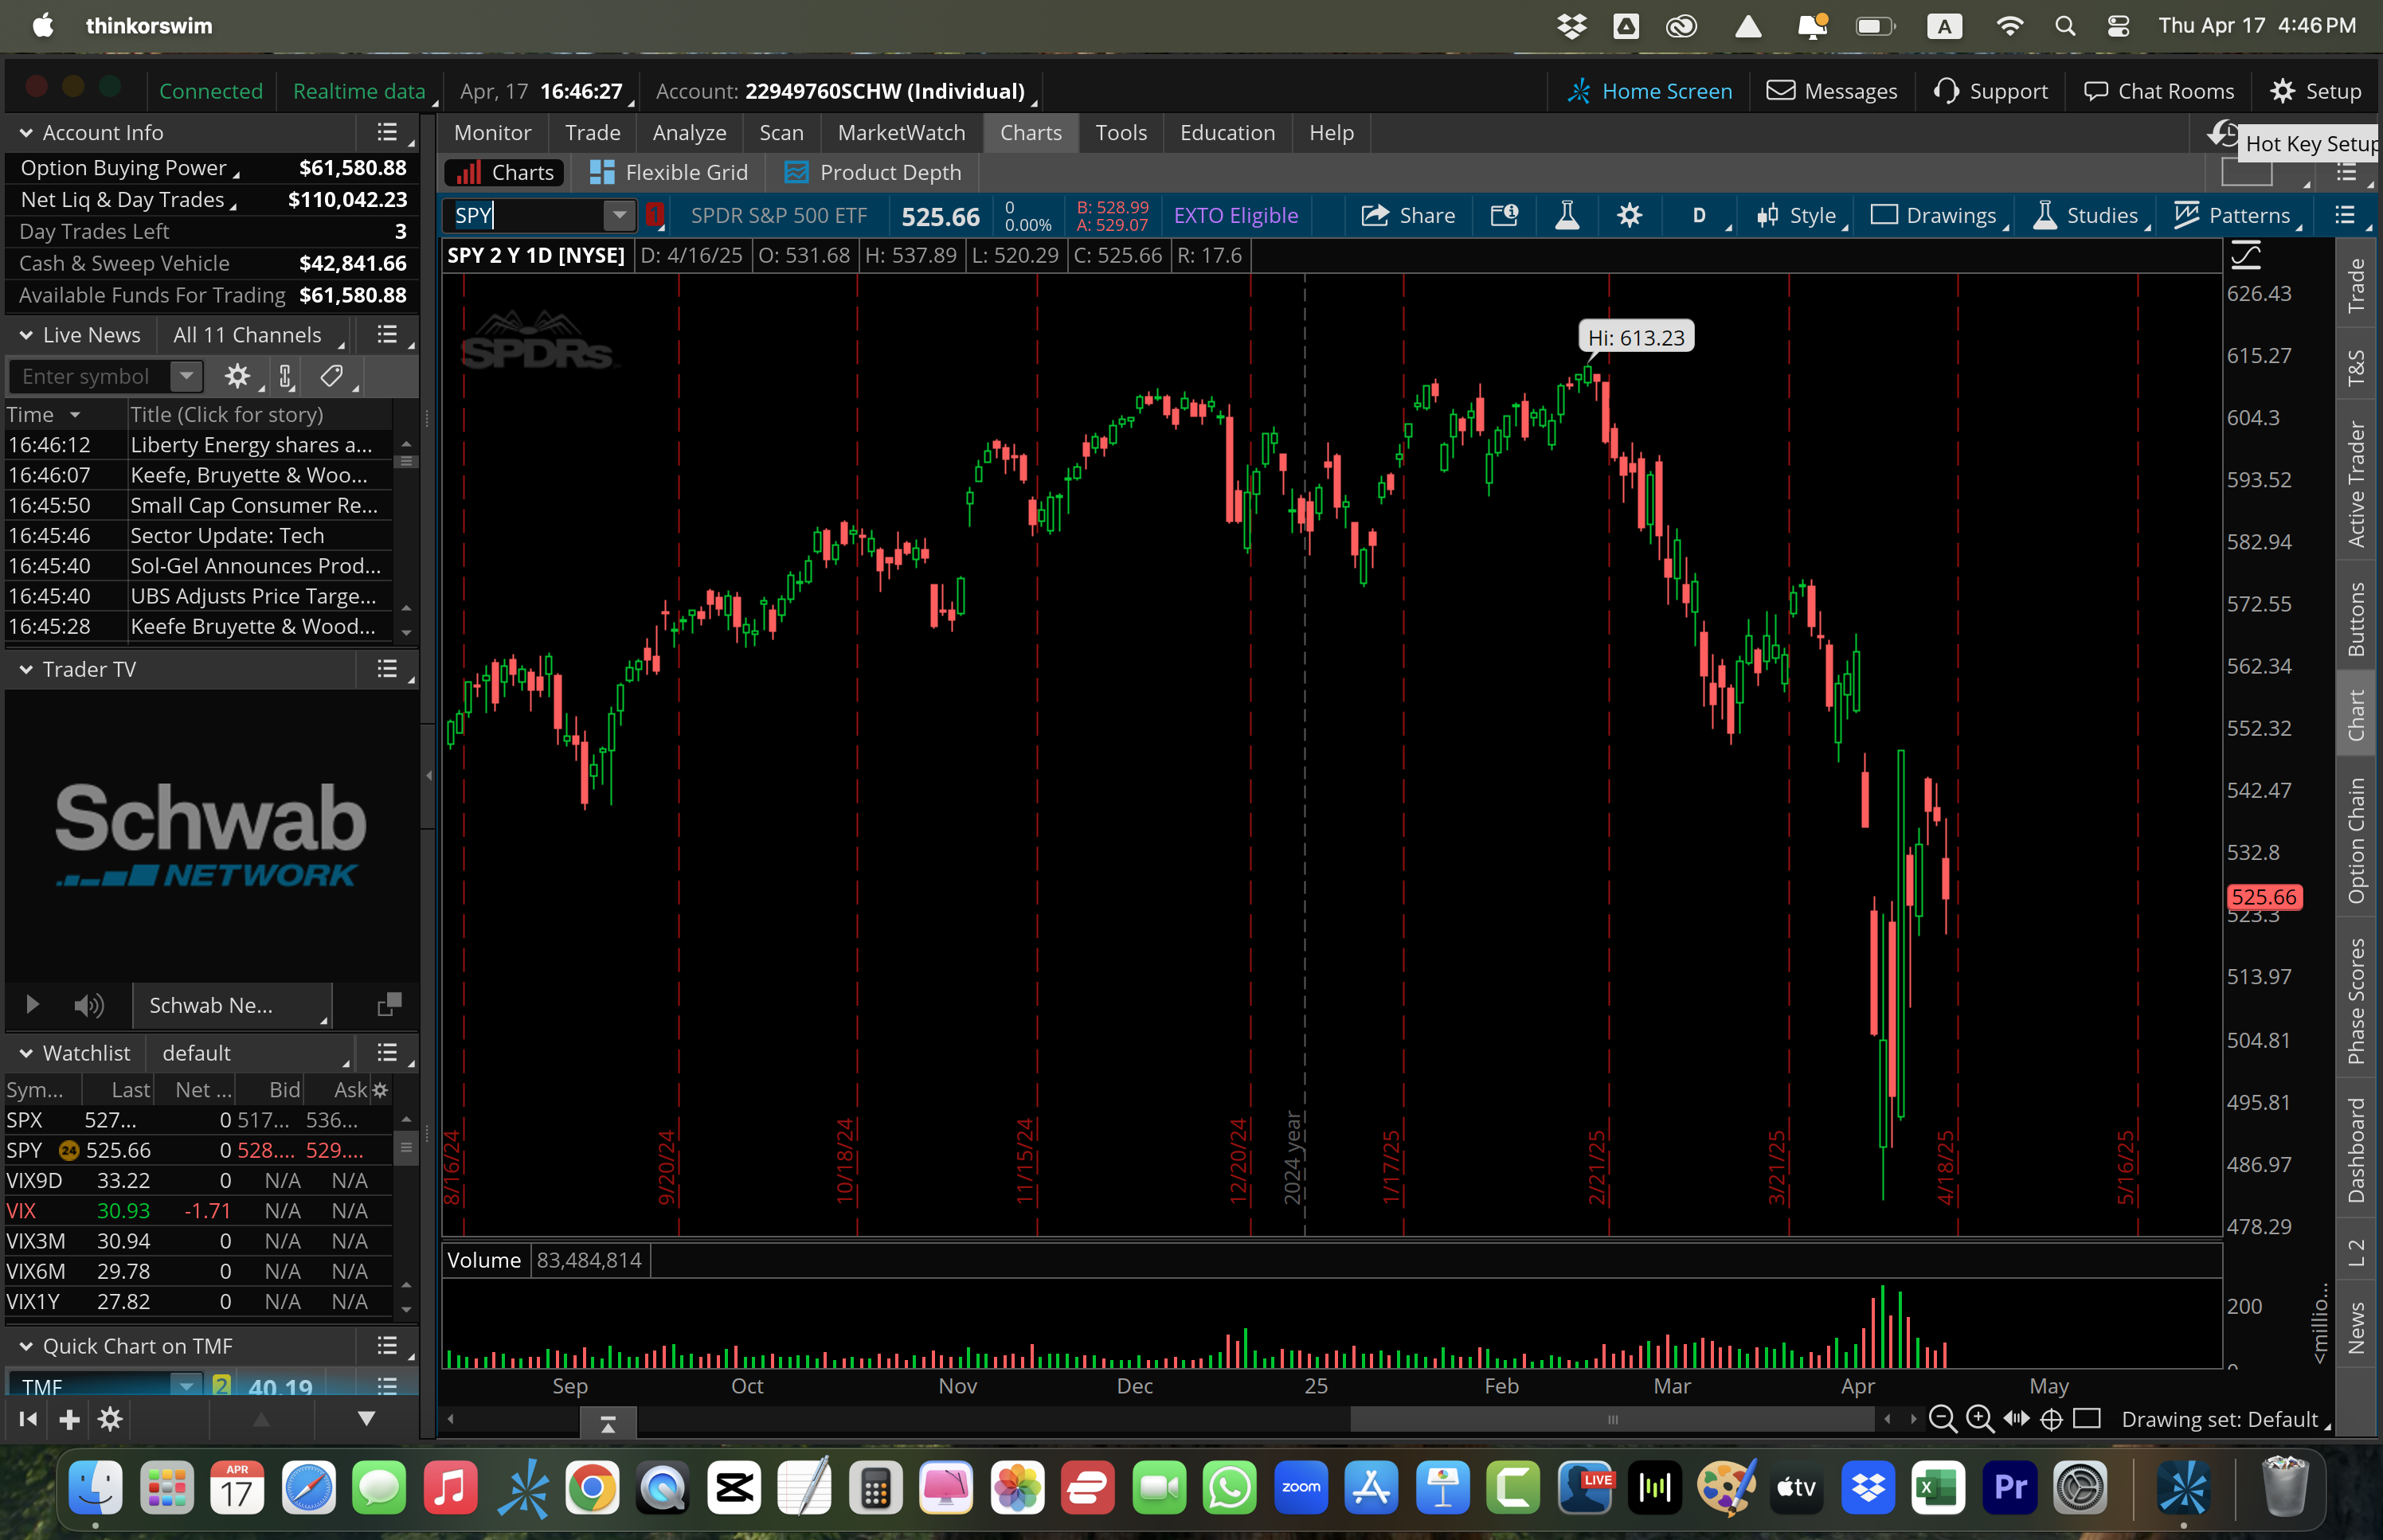Open the Chat Rooms button
The width and height of the screenshot is (2383, 1540).
2159,91
